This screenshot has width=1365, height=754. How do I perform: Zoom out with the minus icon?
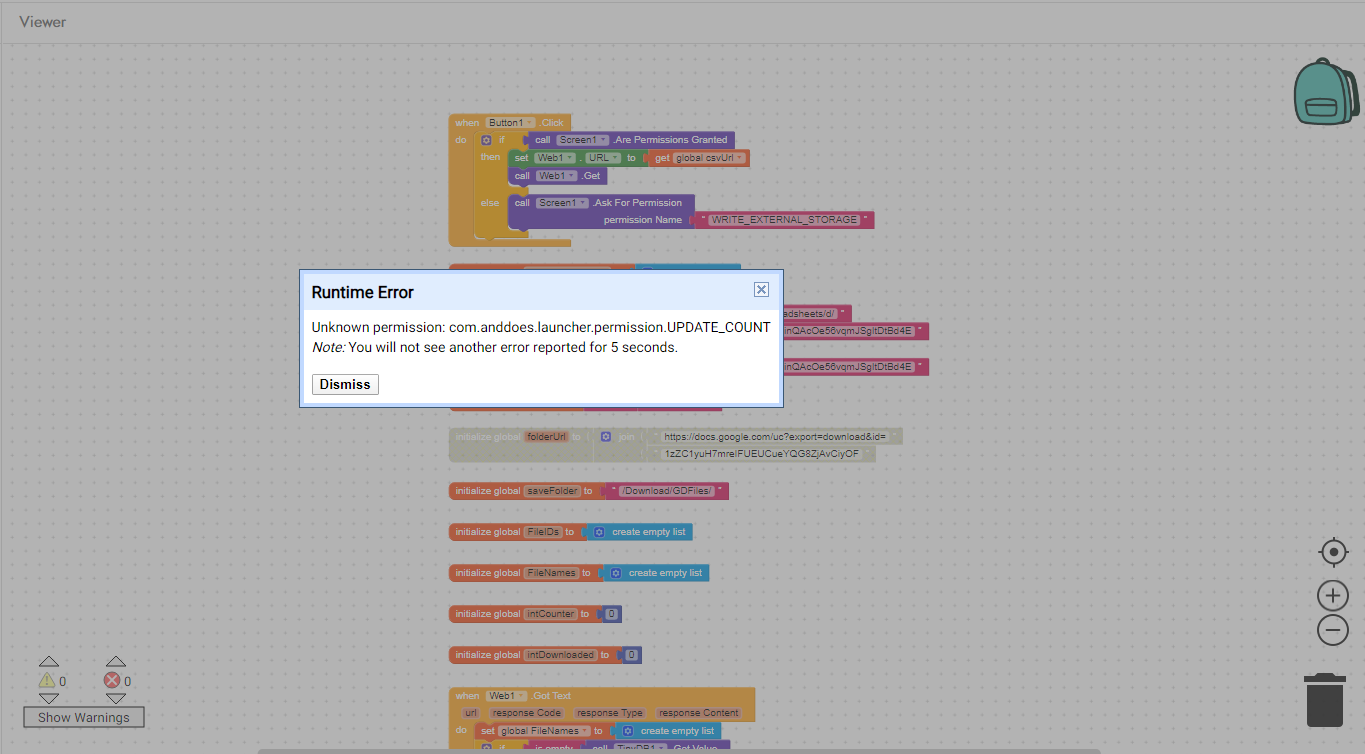1333,630
